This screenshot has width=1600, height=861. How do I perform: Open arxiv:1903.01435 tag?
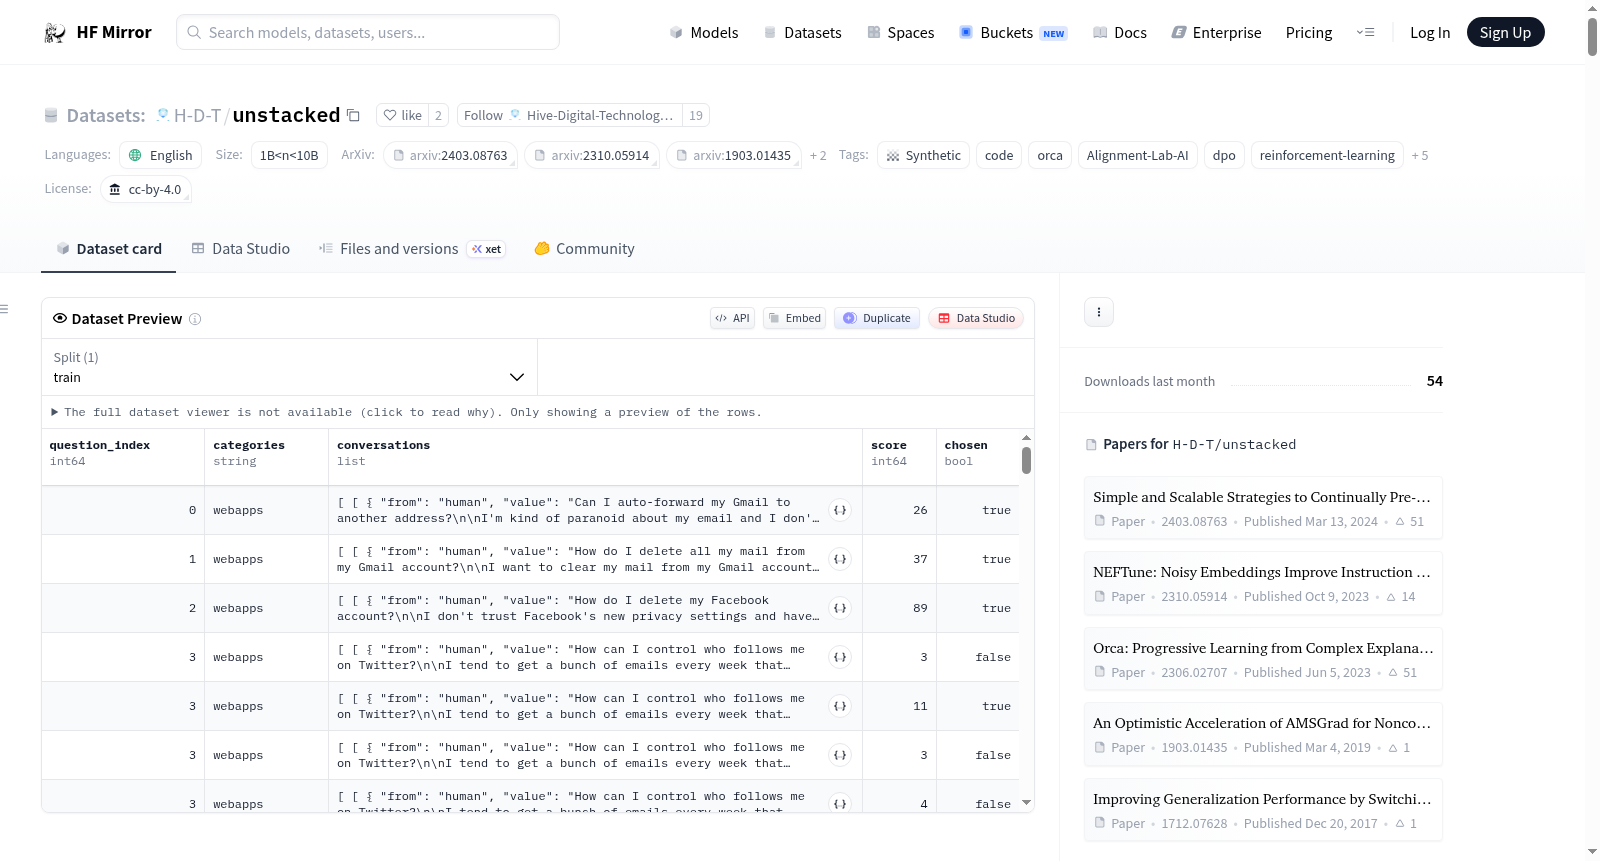click(x=734, y=155)
